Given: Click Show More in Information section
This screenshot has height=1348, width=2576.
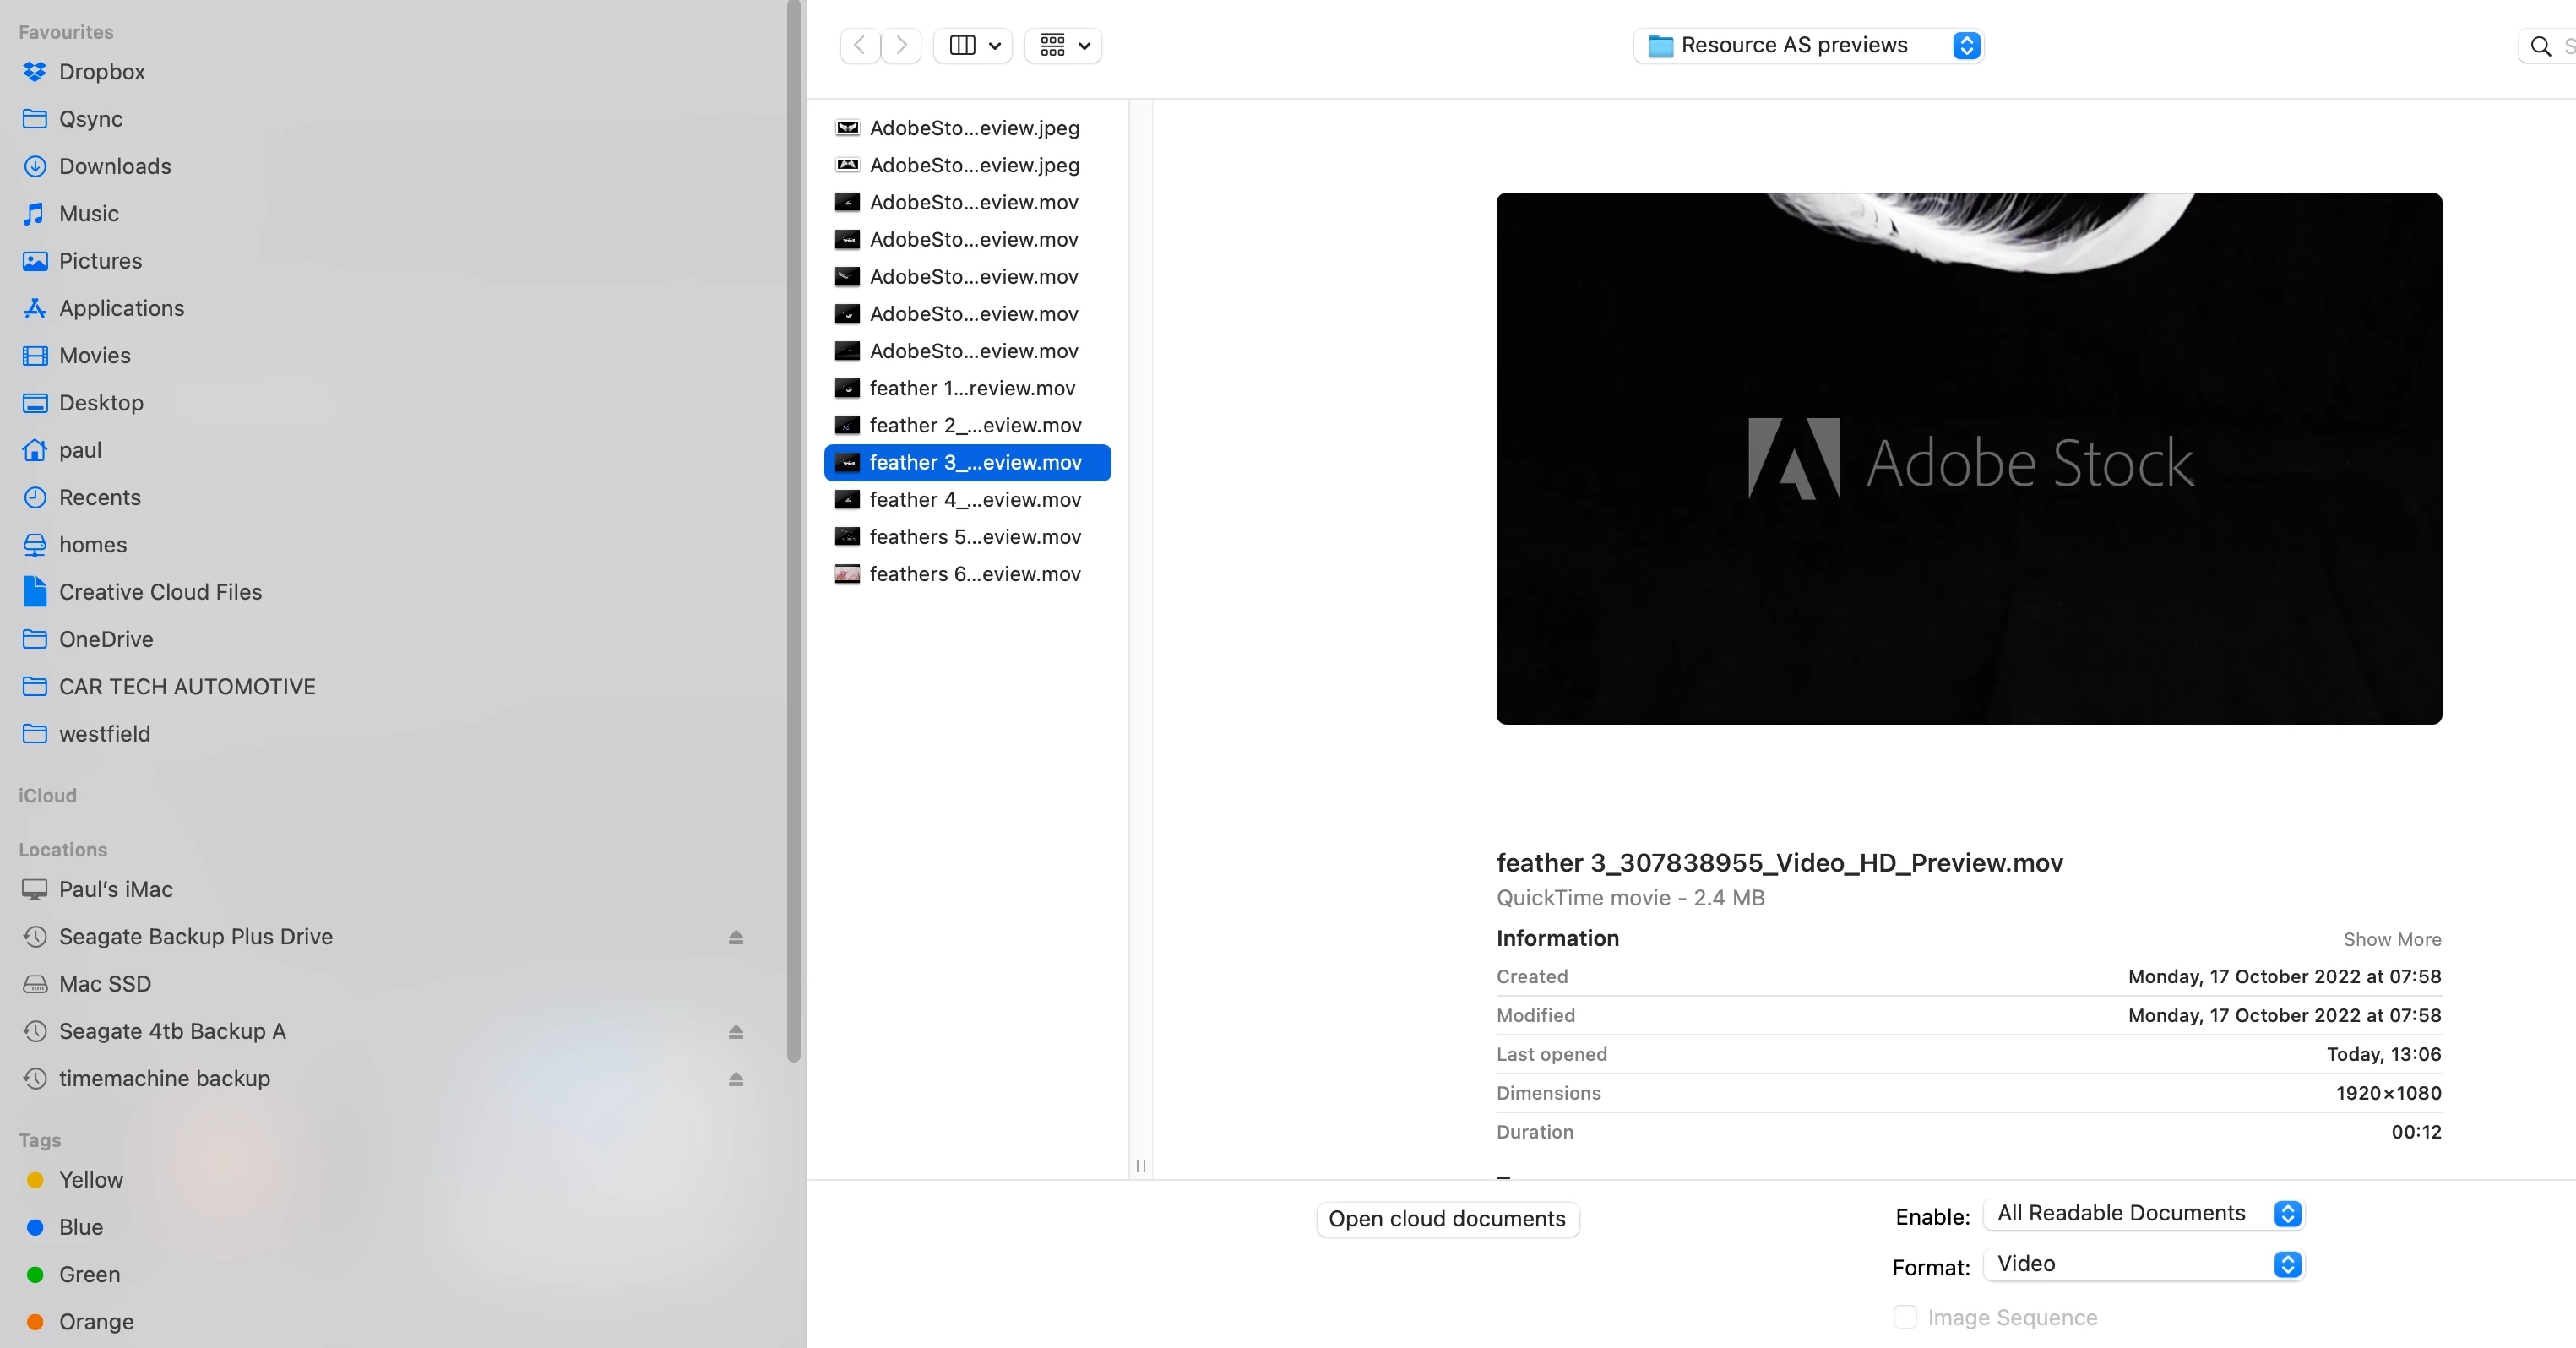Looking at the screenshot, I should [x=2392, y=939].
